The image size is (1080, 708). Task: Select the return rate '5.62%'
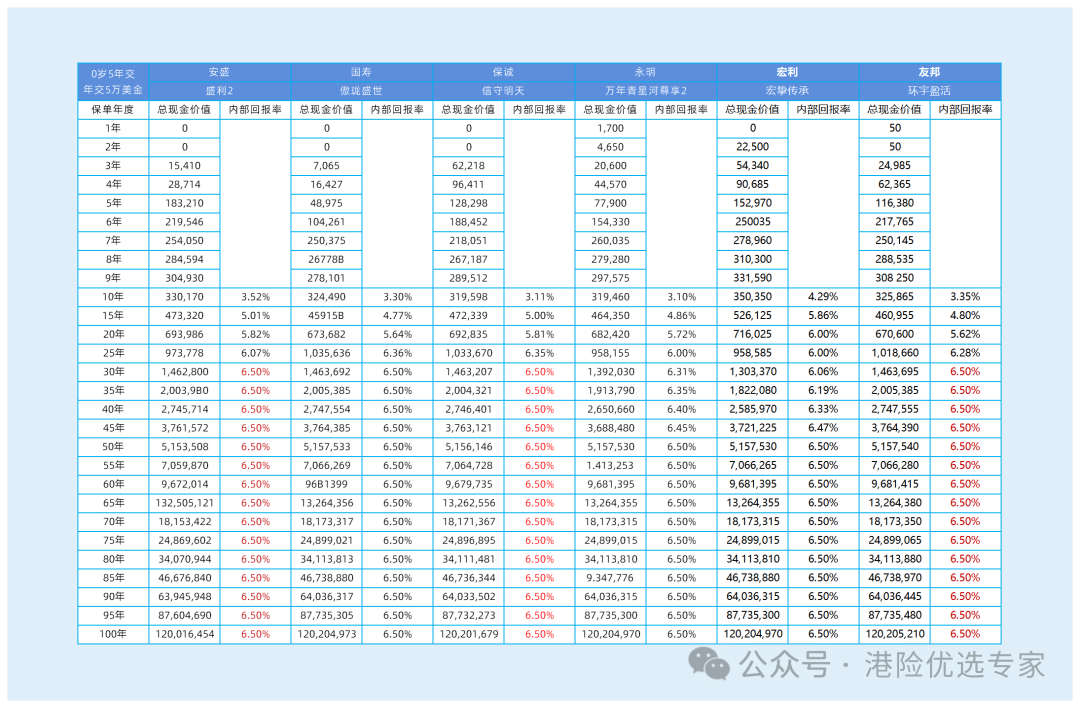click(x=965, y=334)
